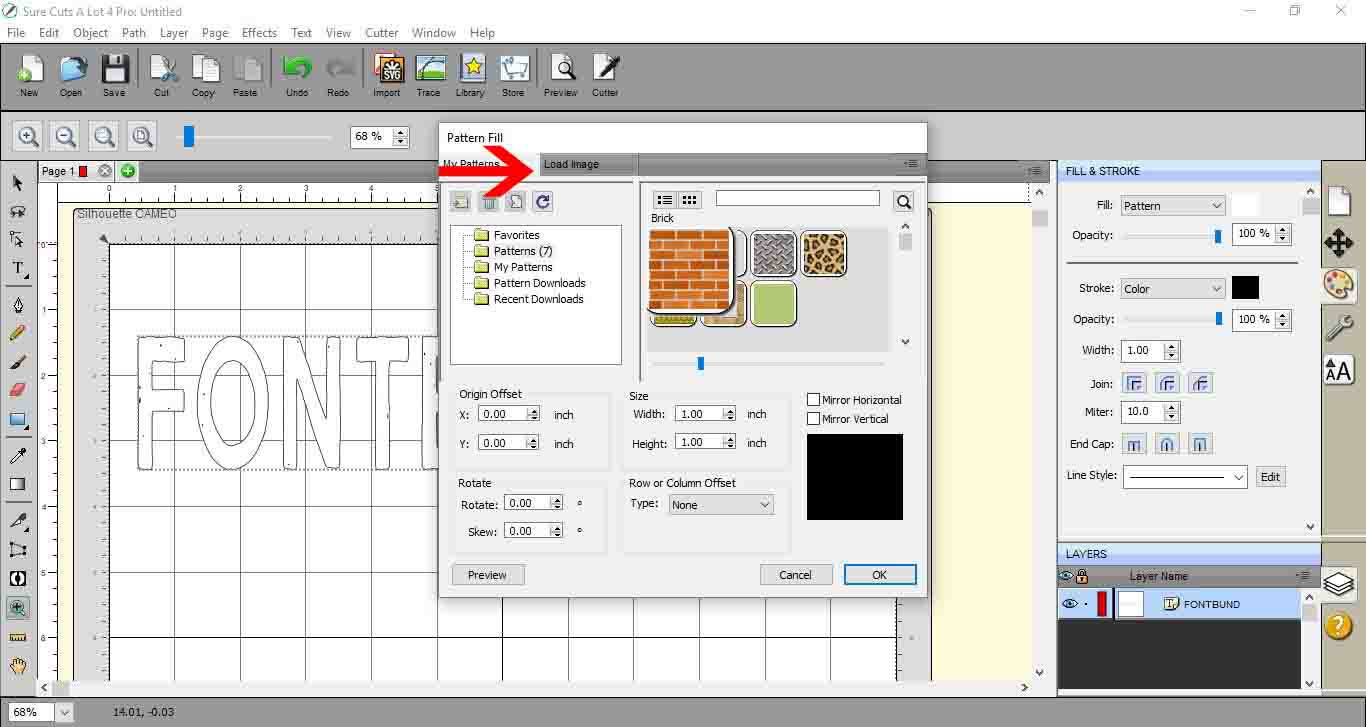Click the black Stroke color swatch
Viewport: 1366px width, 727px height.
pos(1245,288)
